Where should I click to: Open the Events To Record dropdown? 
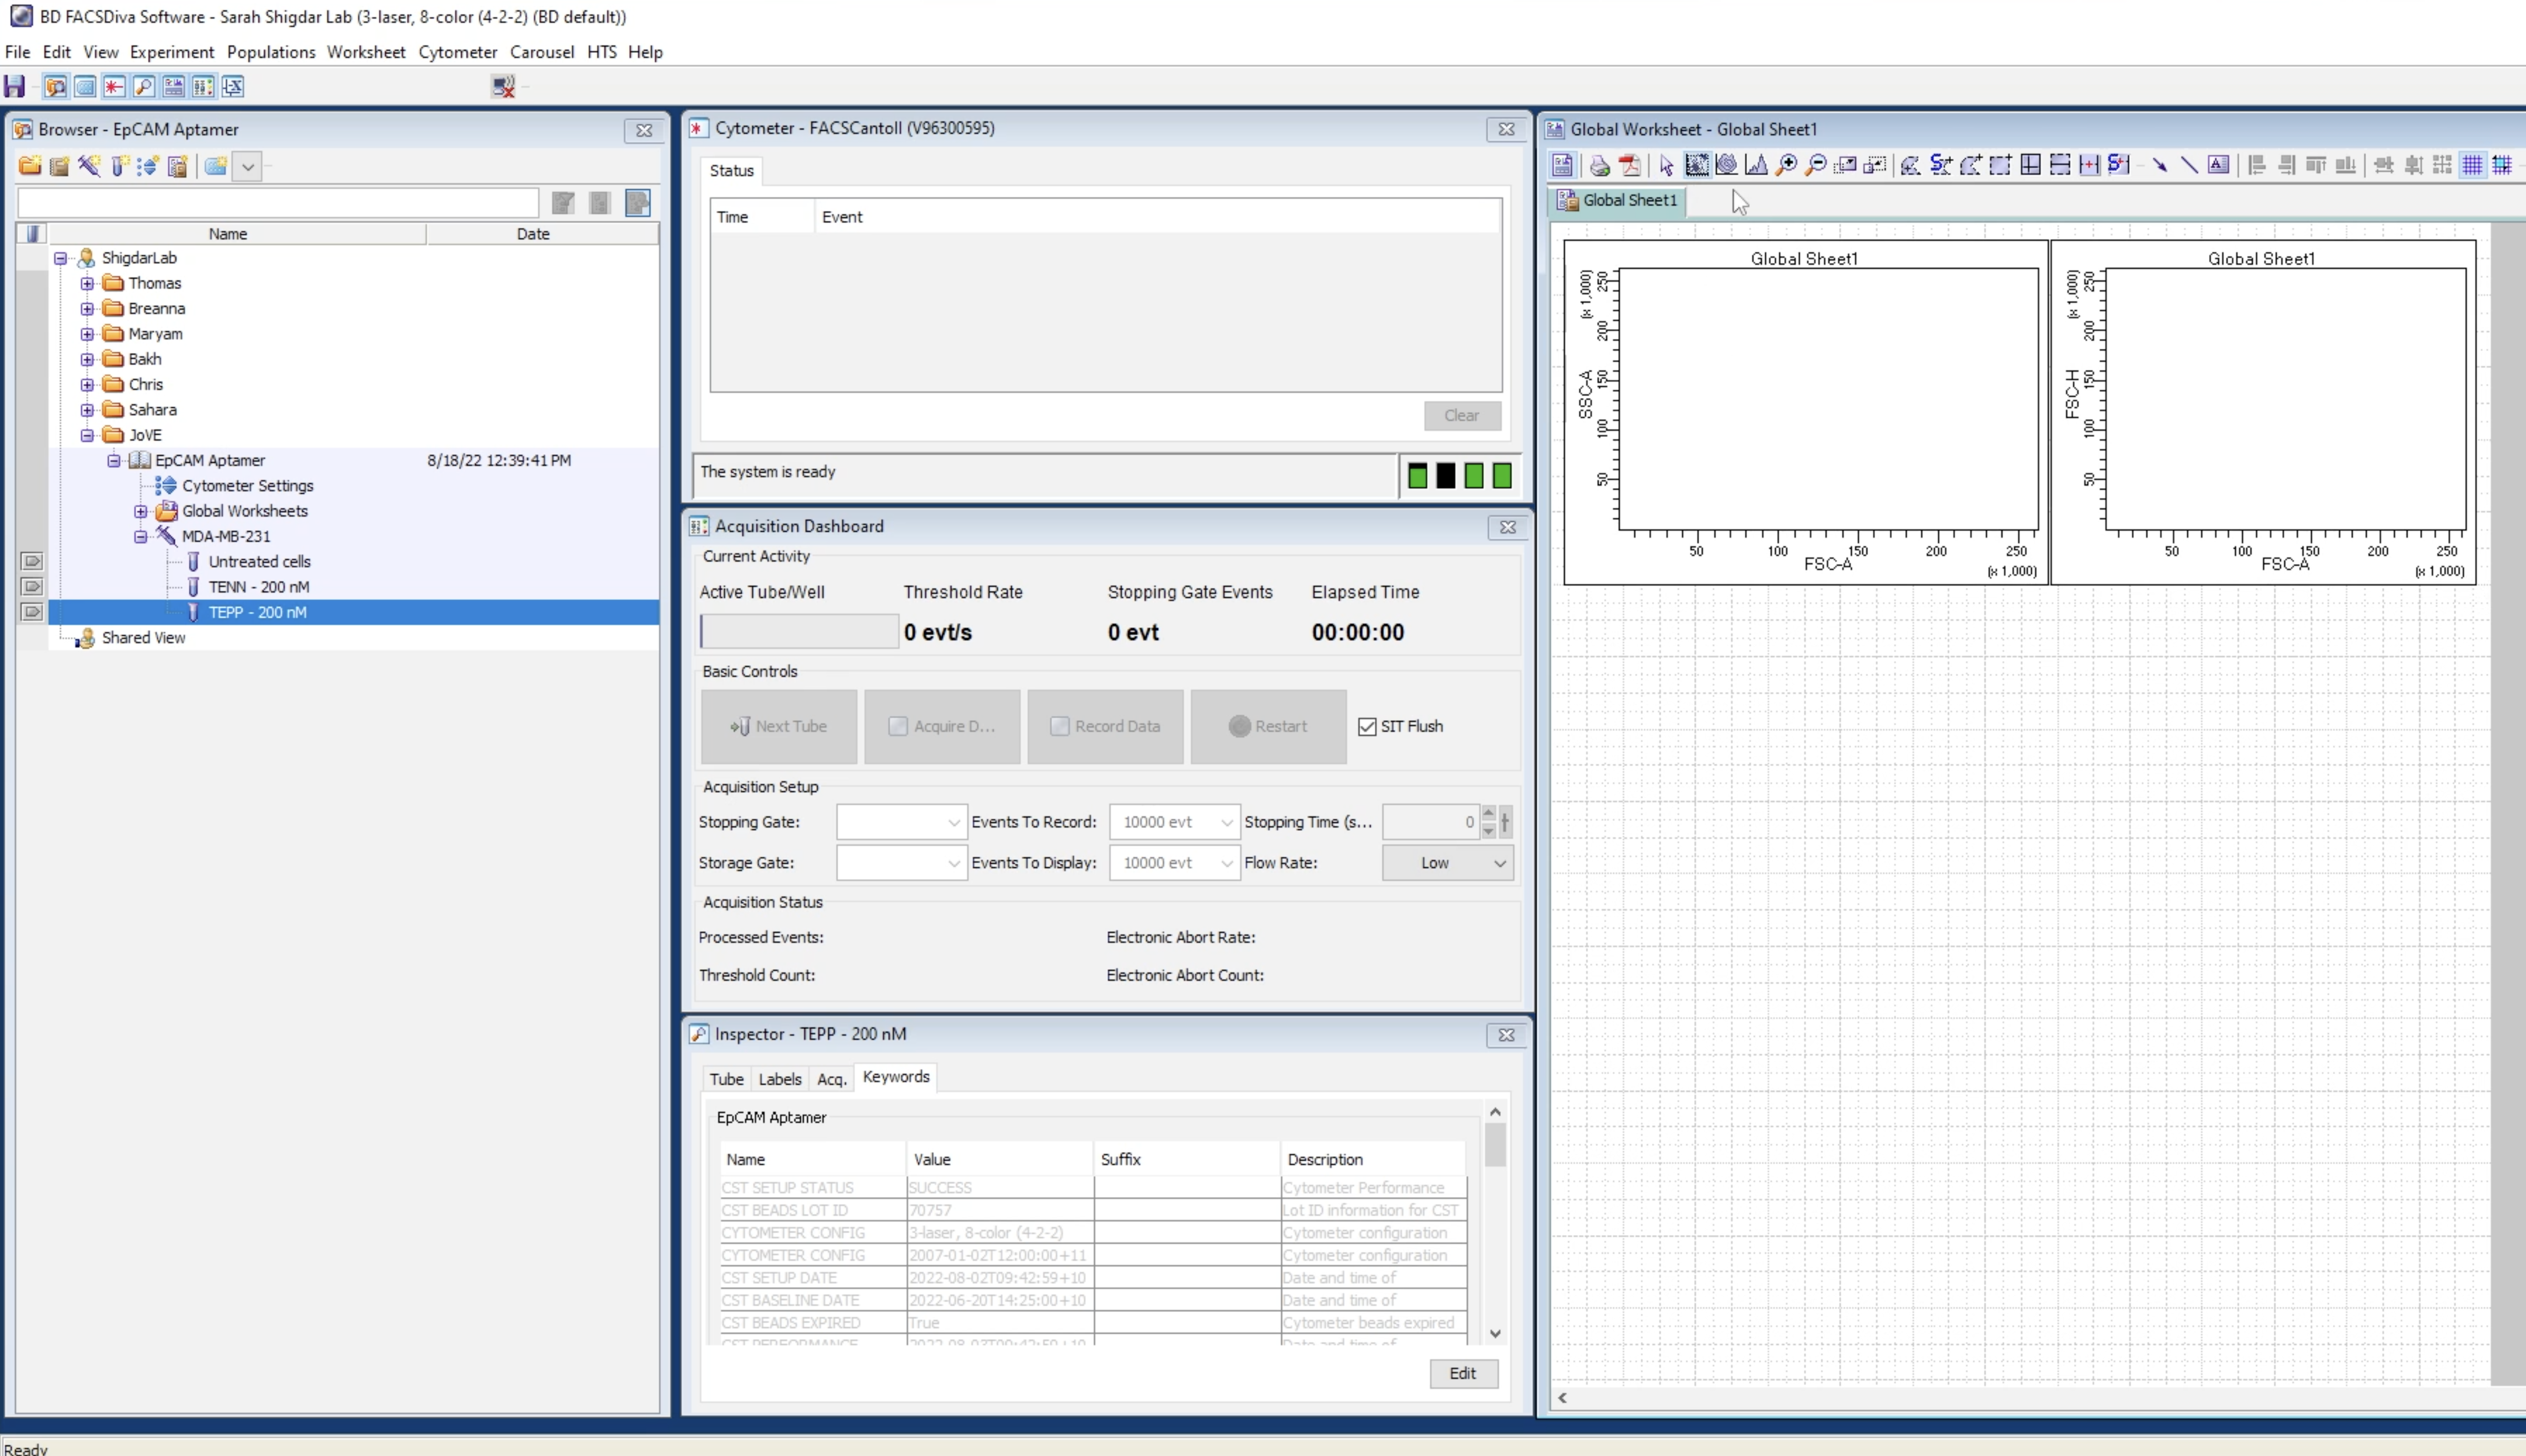point(1174,822)
